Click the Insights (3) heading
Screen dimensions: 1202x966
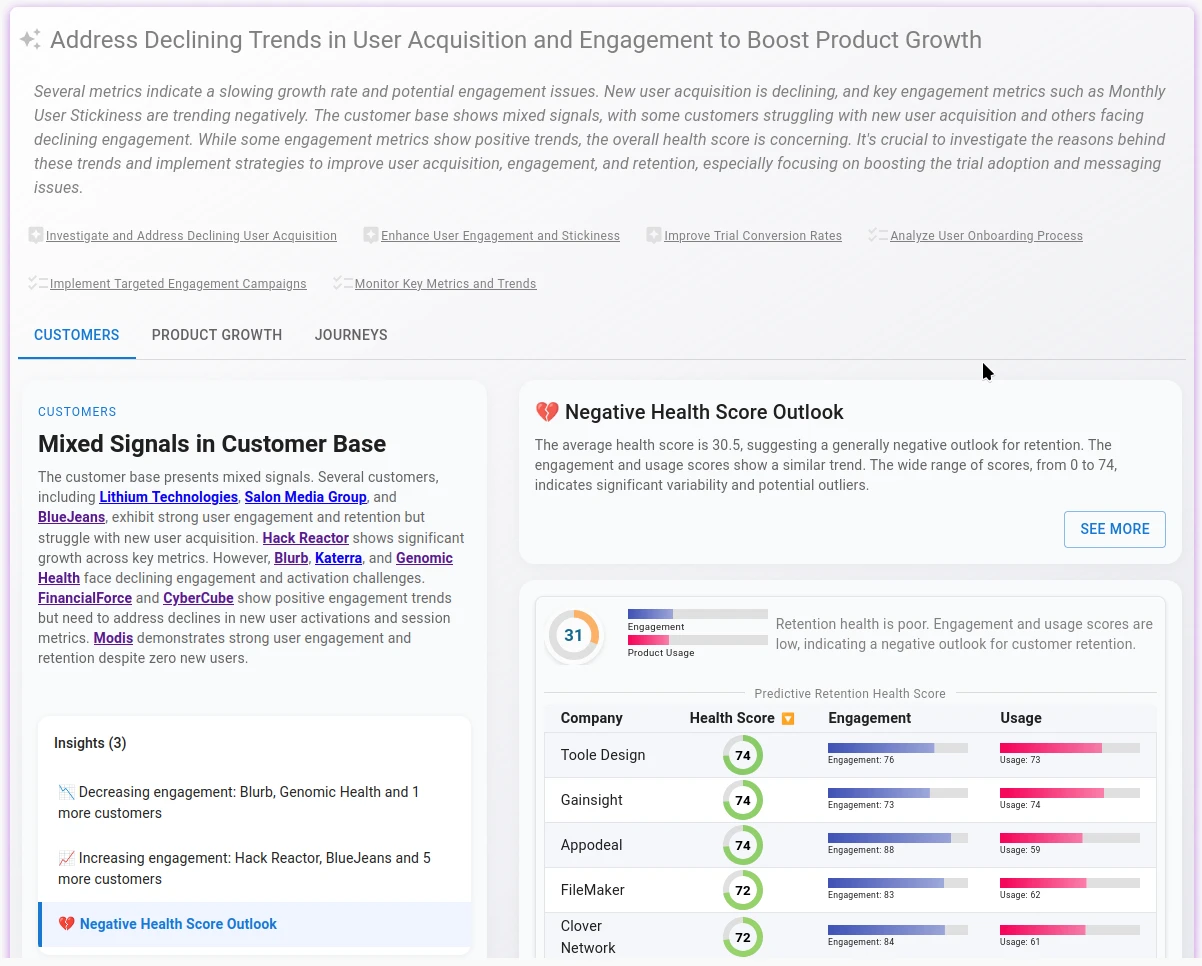(90, 743)
